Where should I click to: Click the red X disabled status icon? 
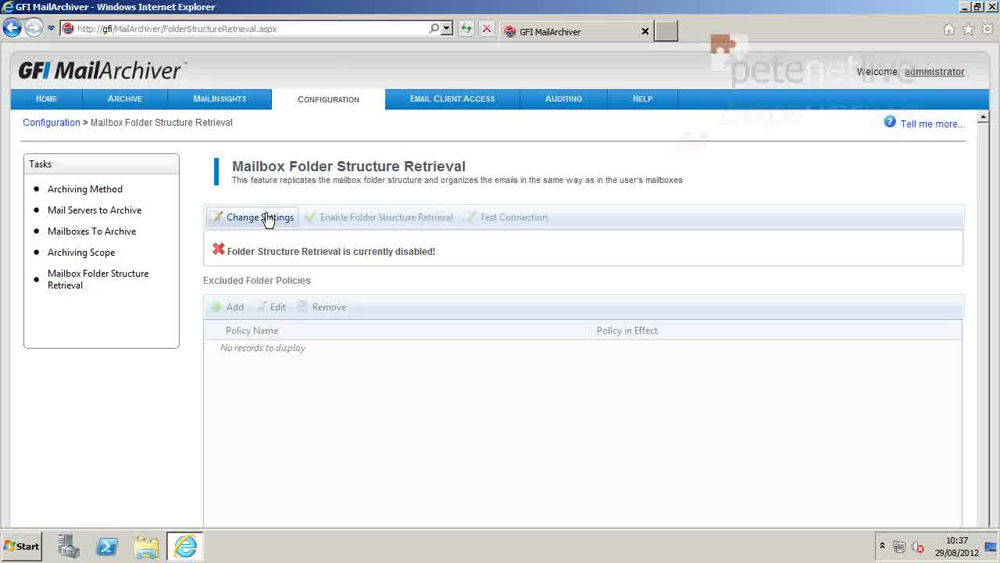click(218, 249)
